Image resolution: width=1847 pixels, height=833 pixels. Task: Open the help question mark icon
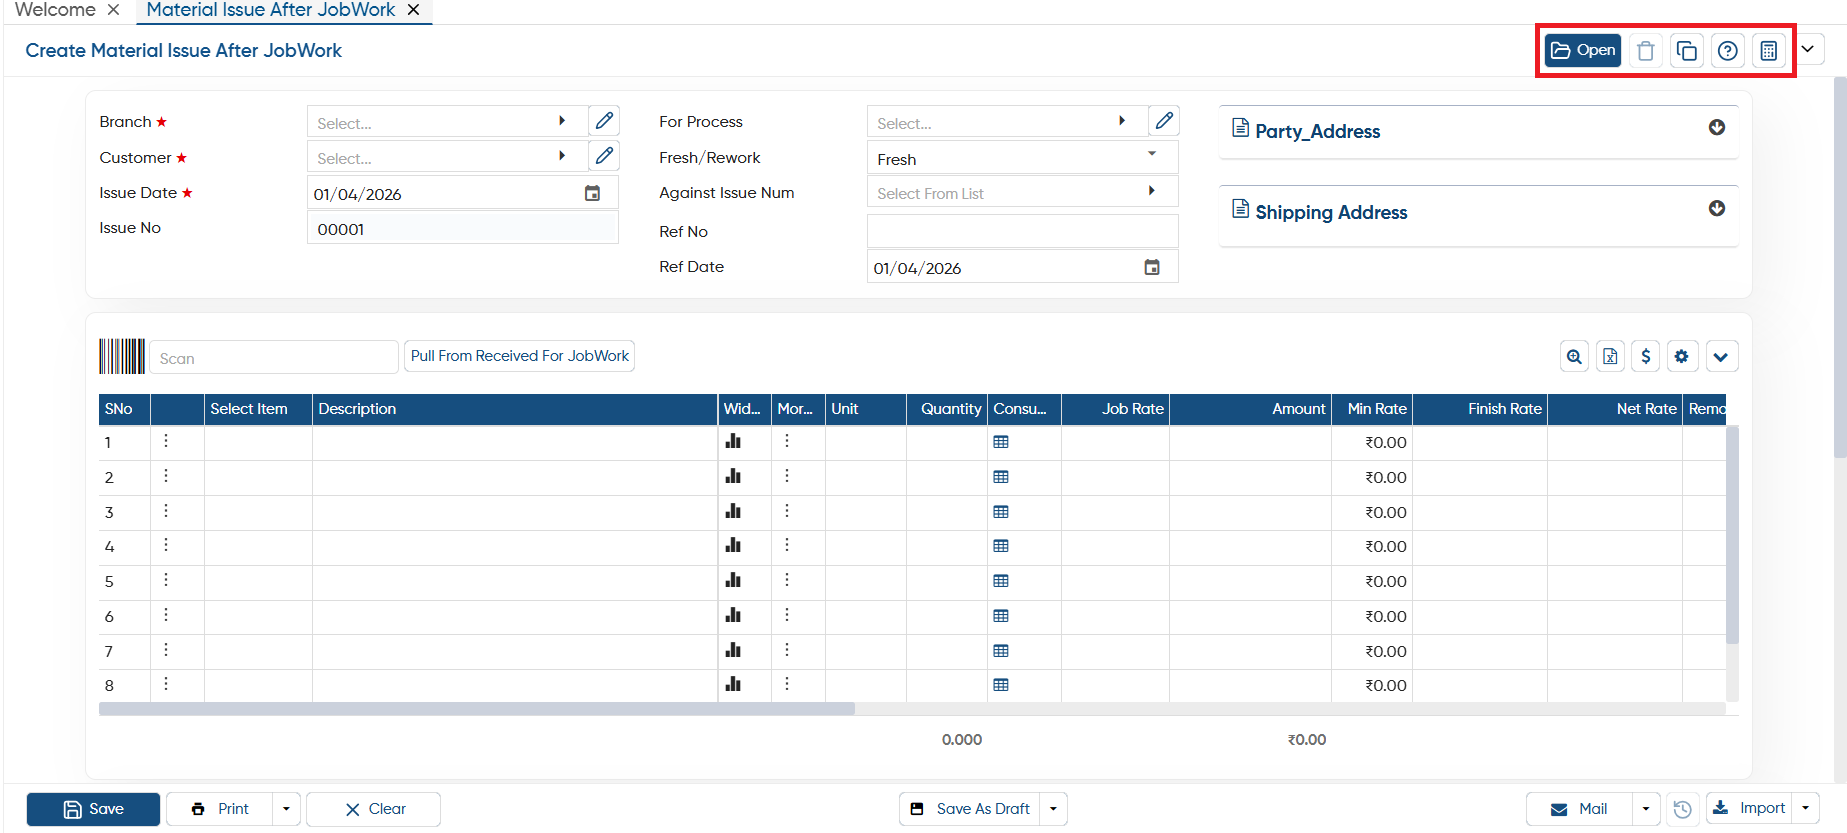(x=1727, y=51)
